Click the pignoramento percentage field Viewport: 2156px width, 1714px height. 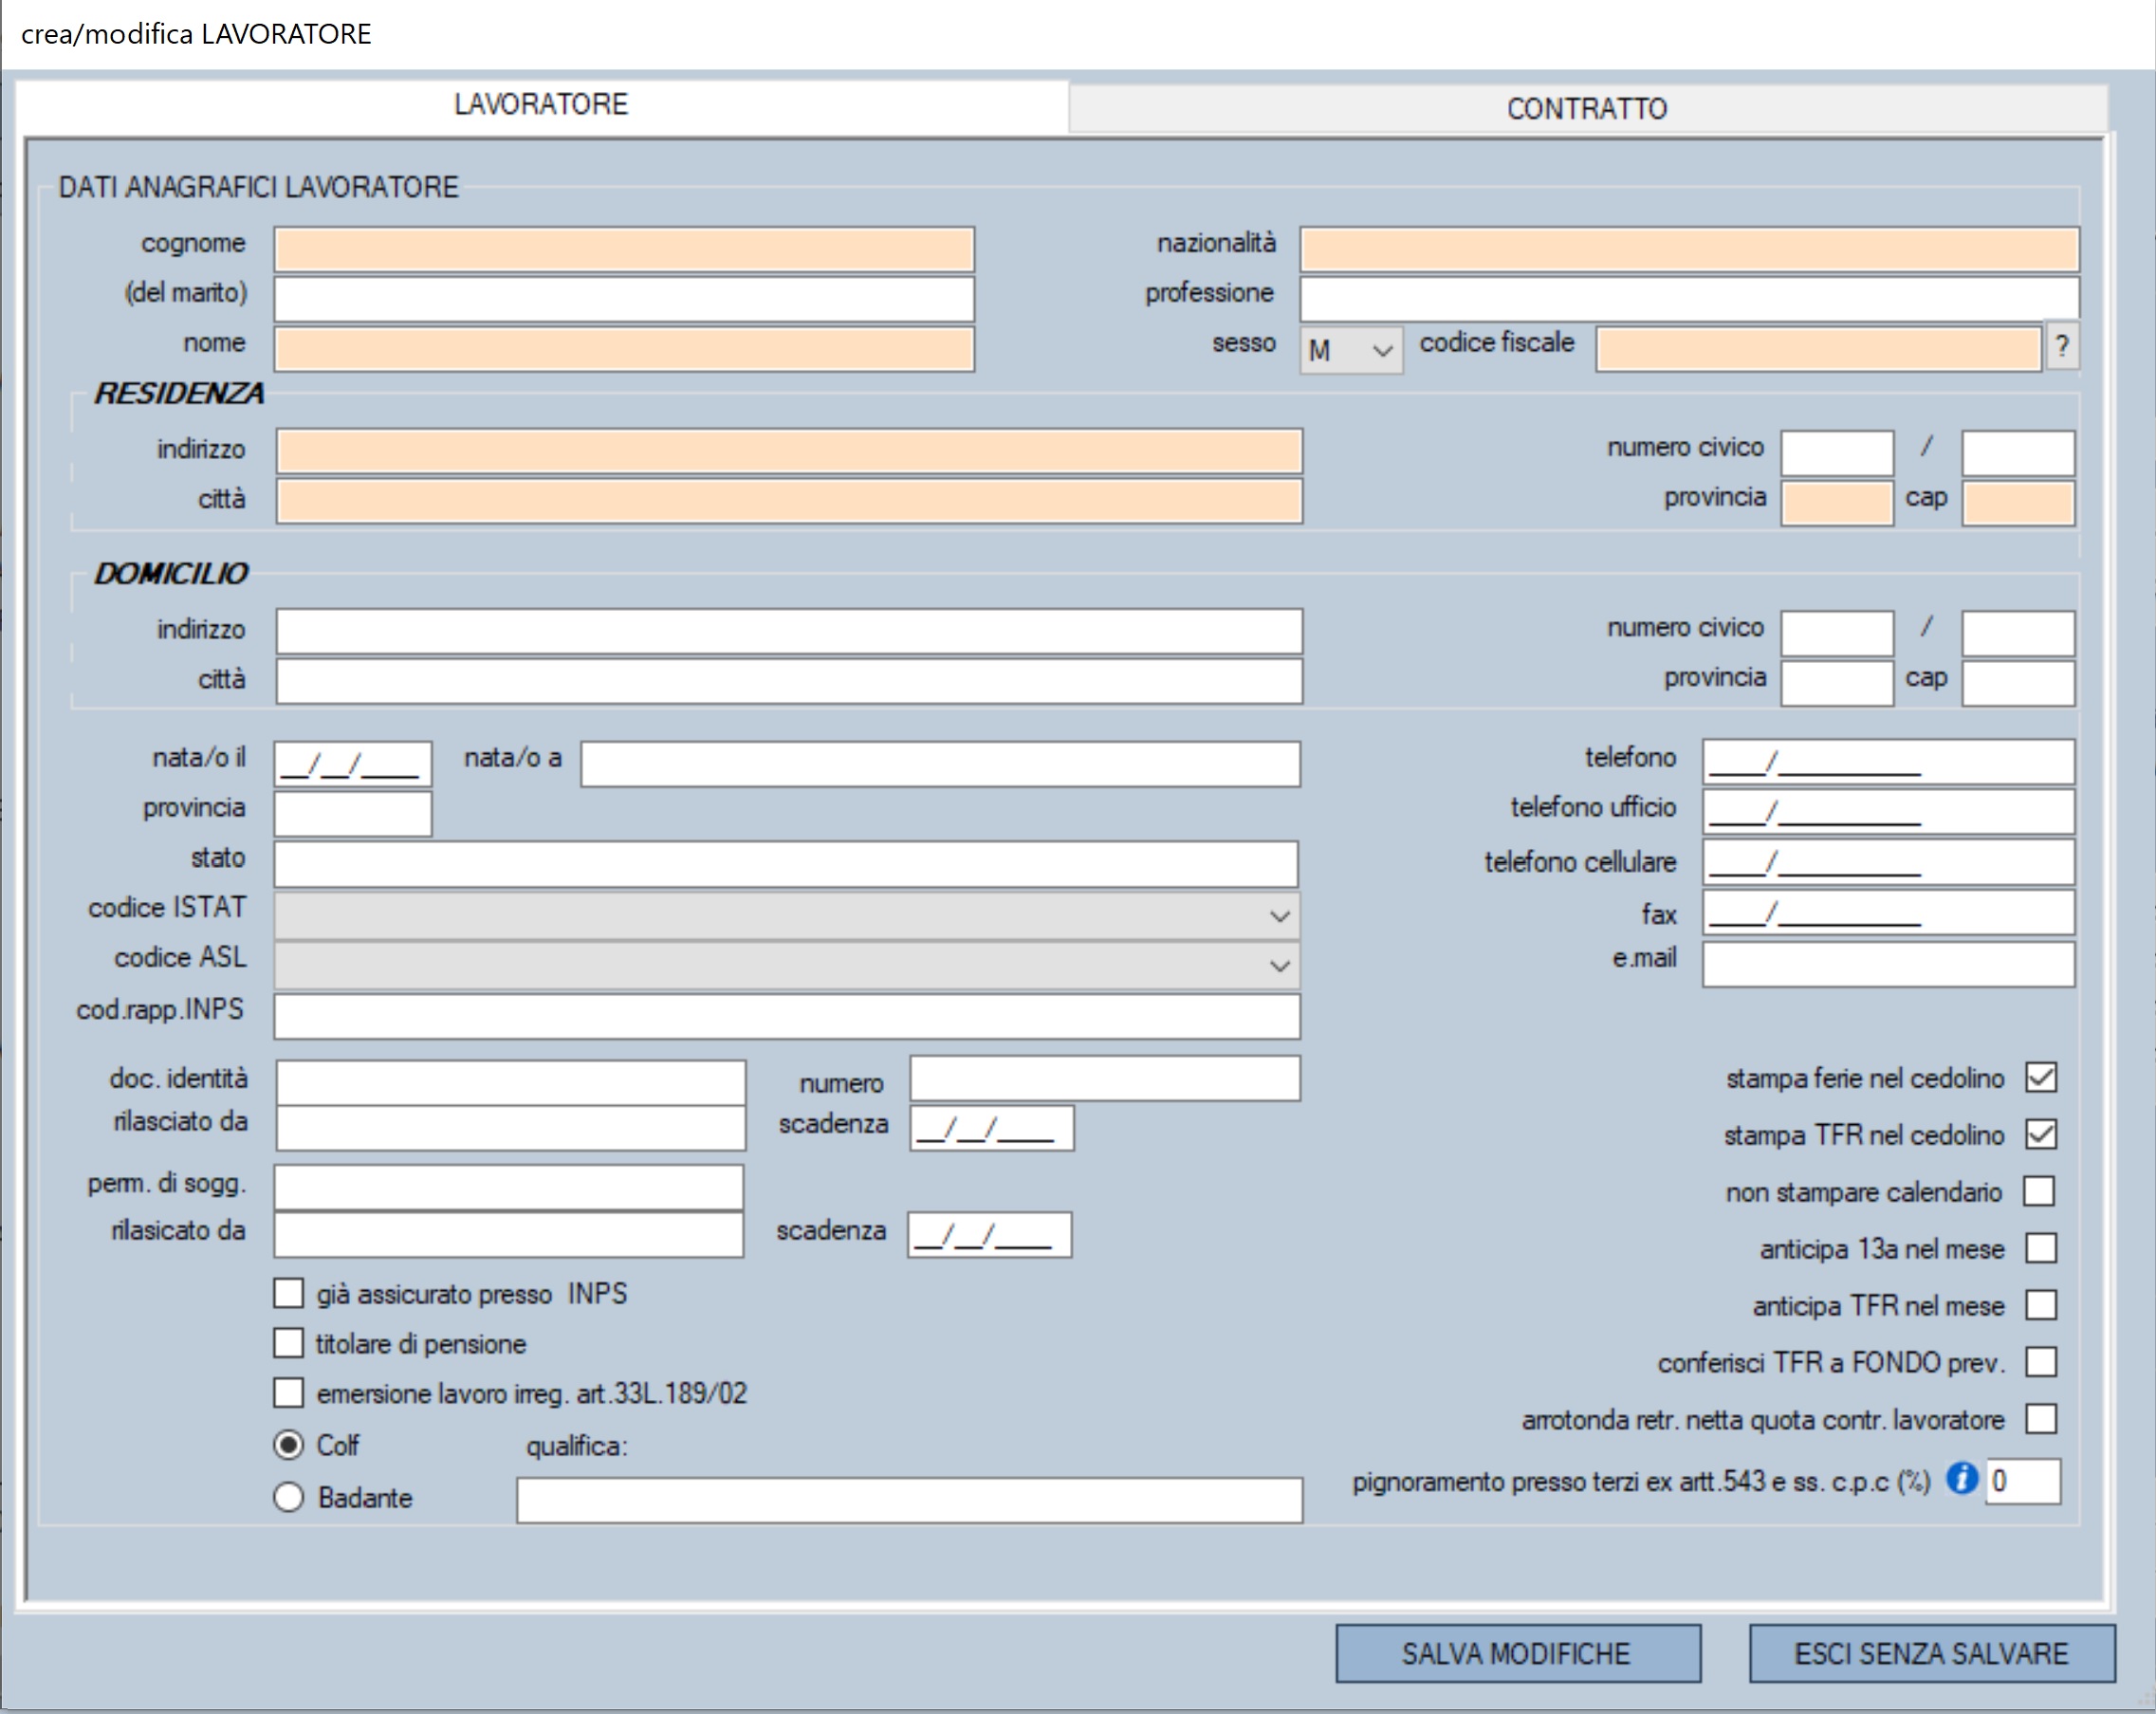(x=2023, y=1481)
